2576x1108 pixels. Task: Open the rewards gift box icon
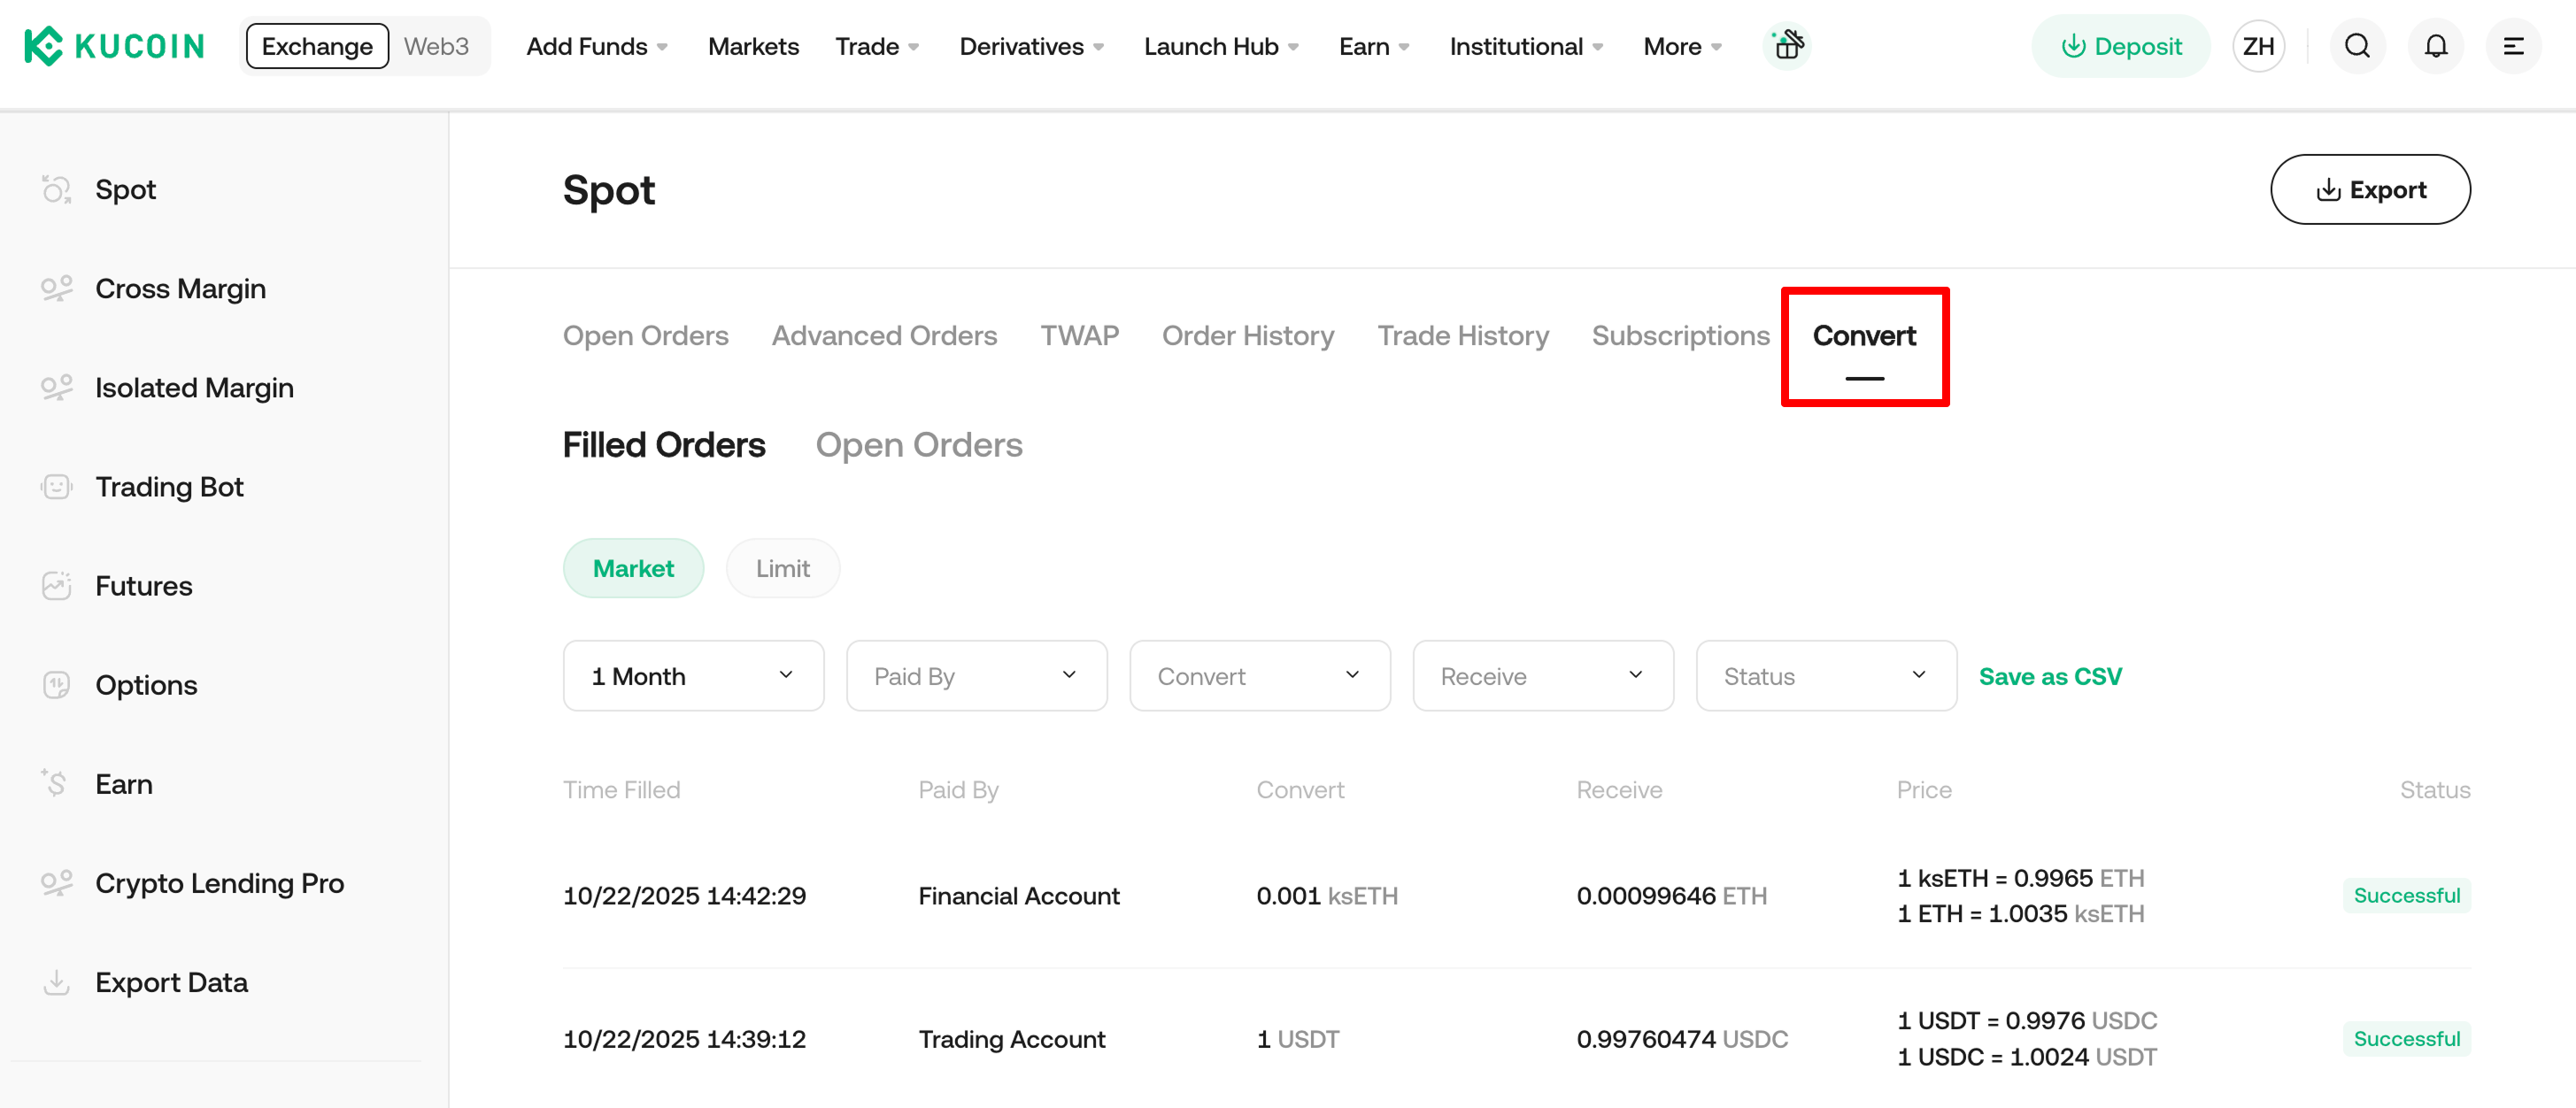(1787, 46)
